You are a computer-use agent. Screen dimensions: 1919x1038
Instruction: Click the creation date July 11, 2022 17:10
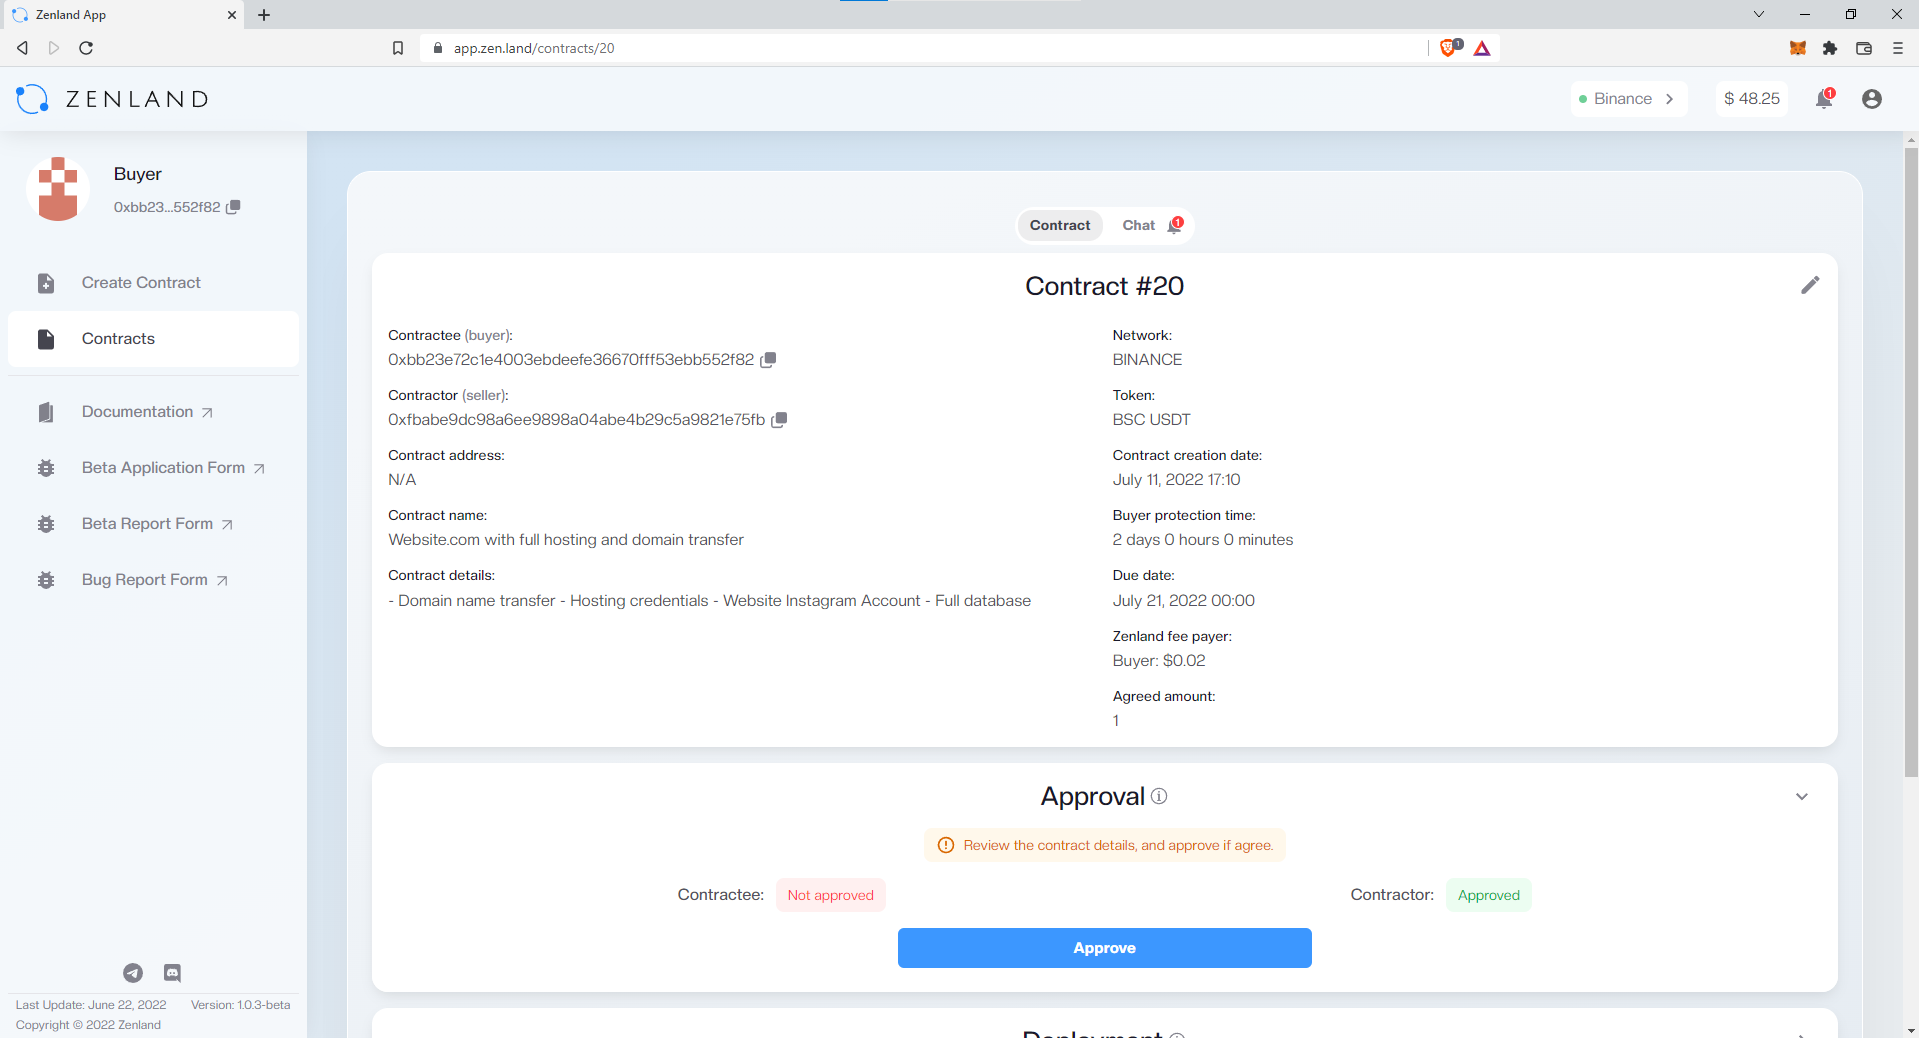(x=1176, y=480)
